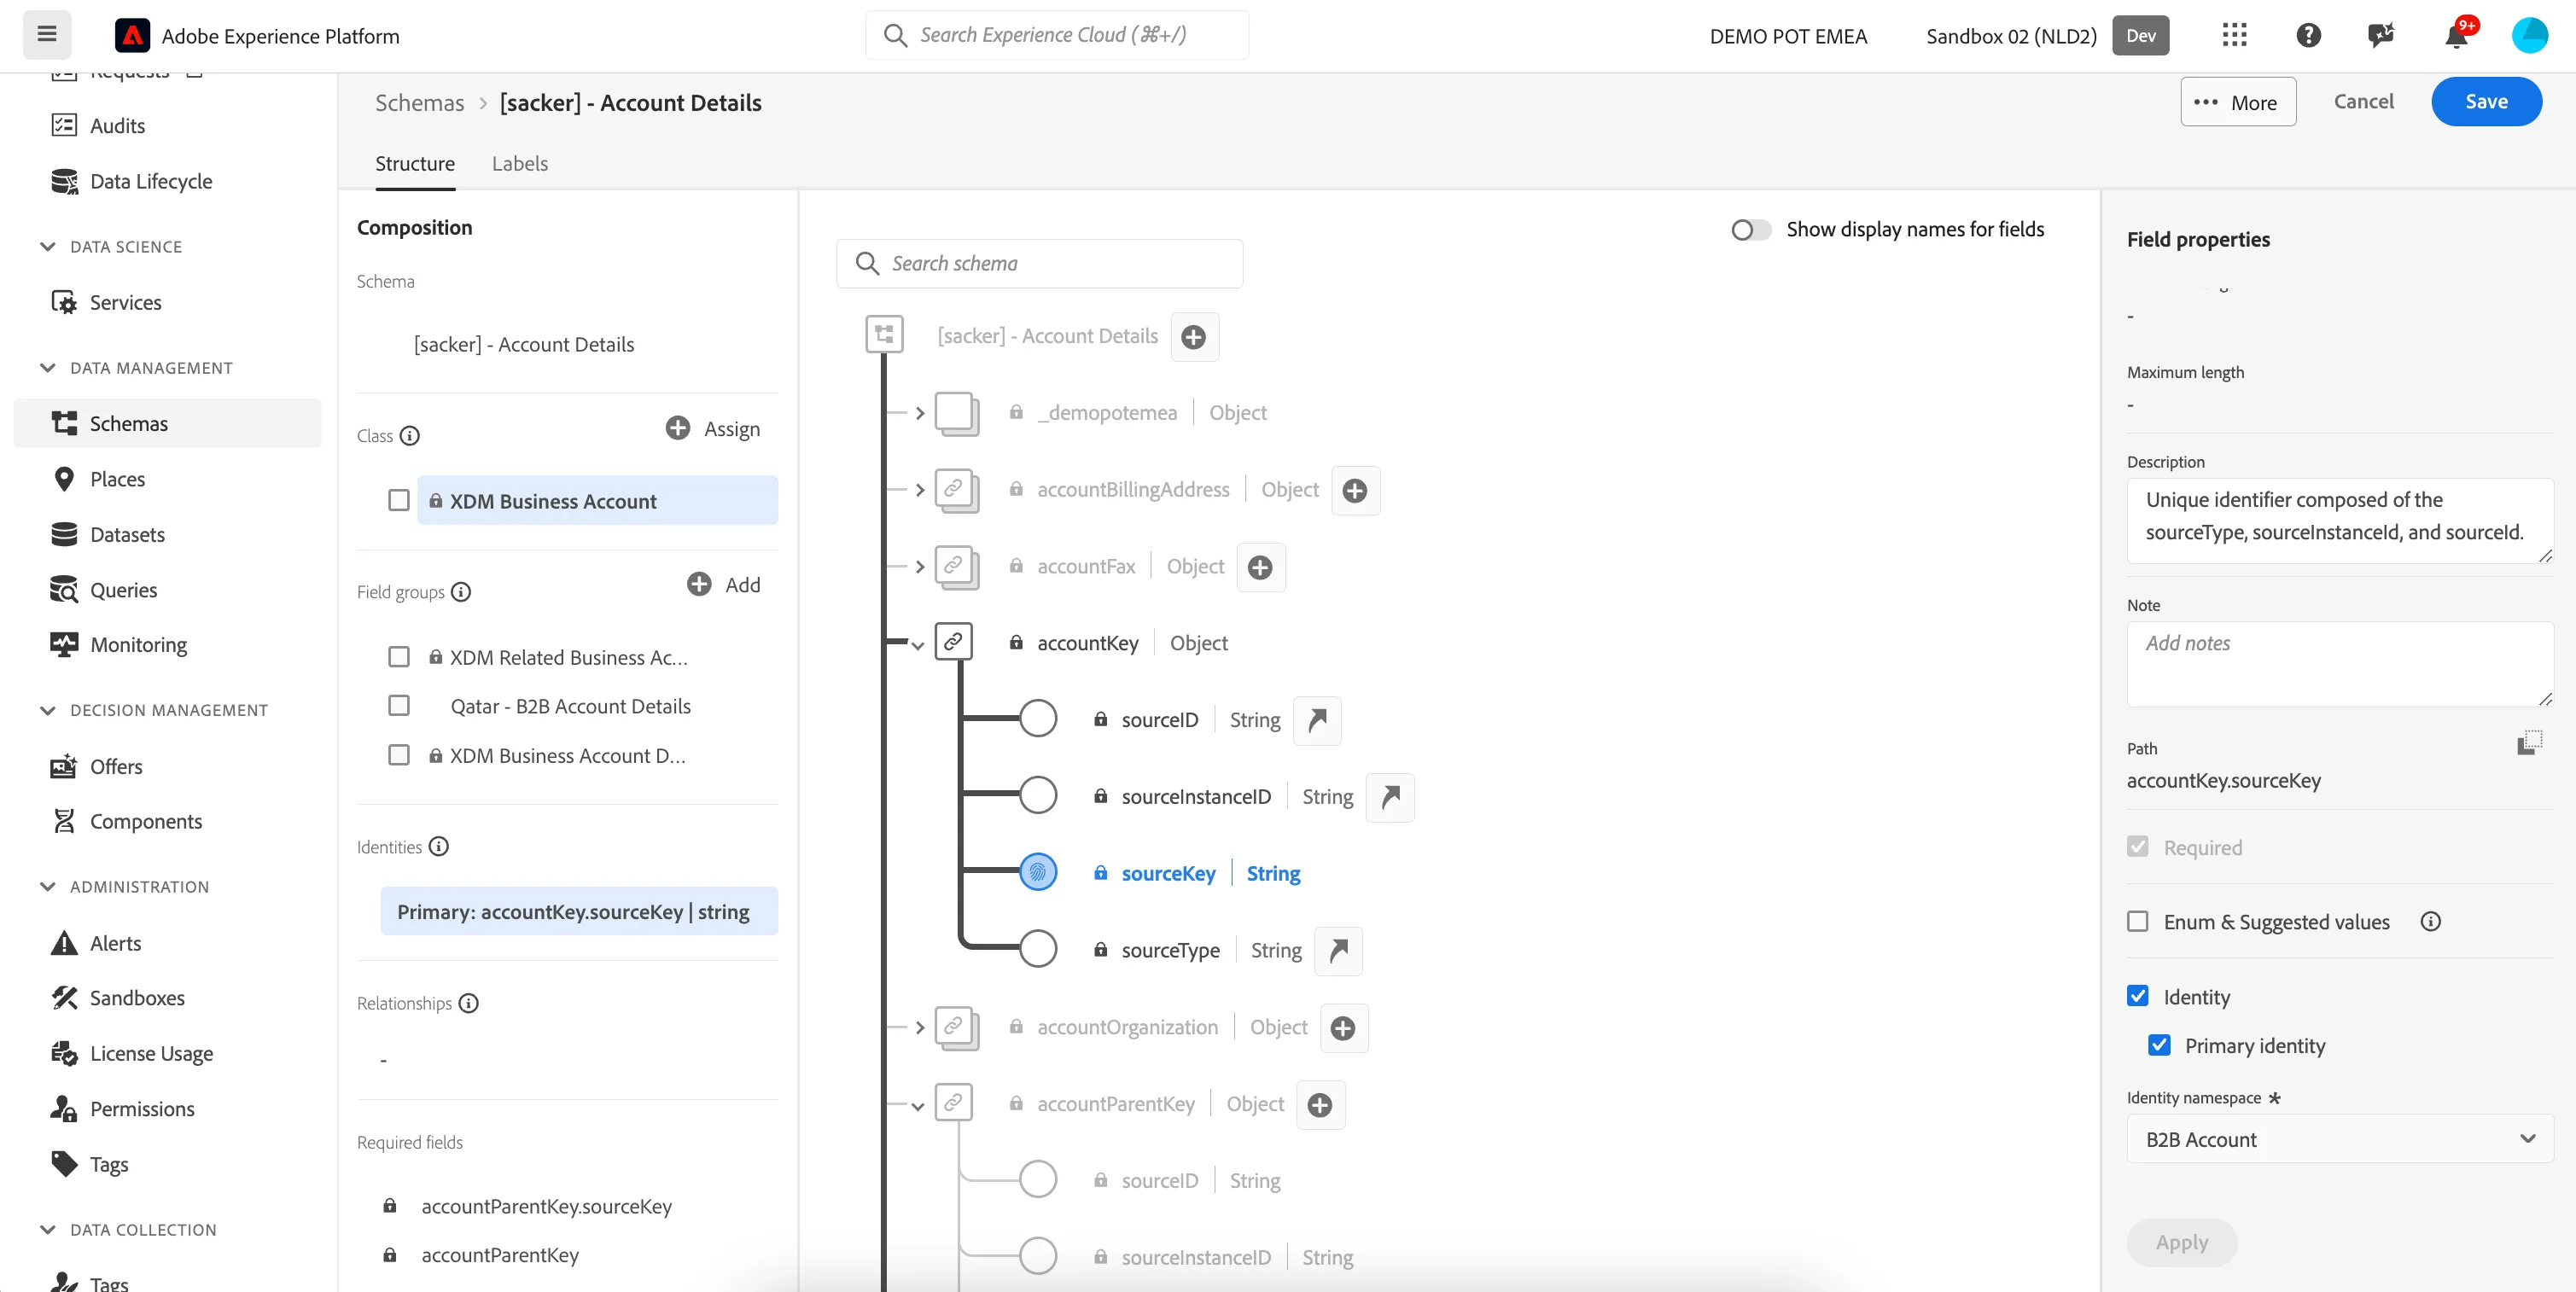The image size is (2576, 1292).
Task: Click the info icon by Enum & Suggested values
Action: pos(2430,922)
